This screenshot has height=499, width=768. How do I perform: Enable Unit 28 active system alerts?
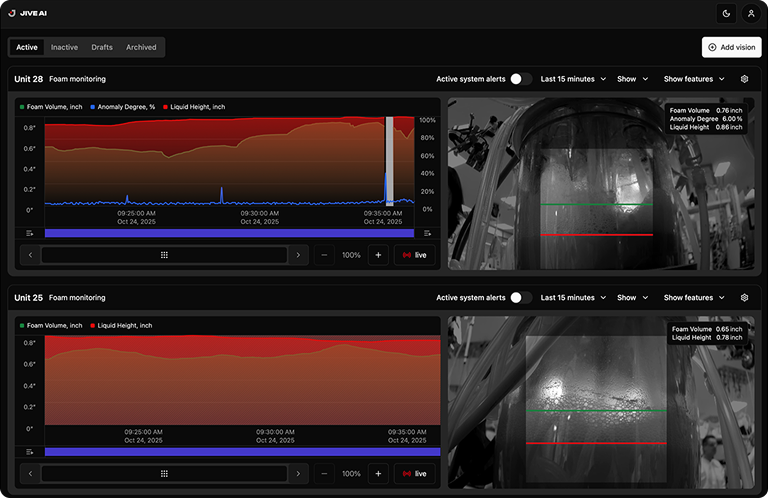(x=520, y=79)
